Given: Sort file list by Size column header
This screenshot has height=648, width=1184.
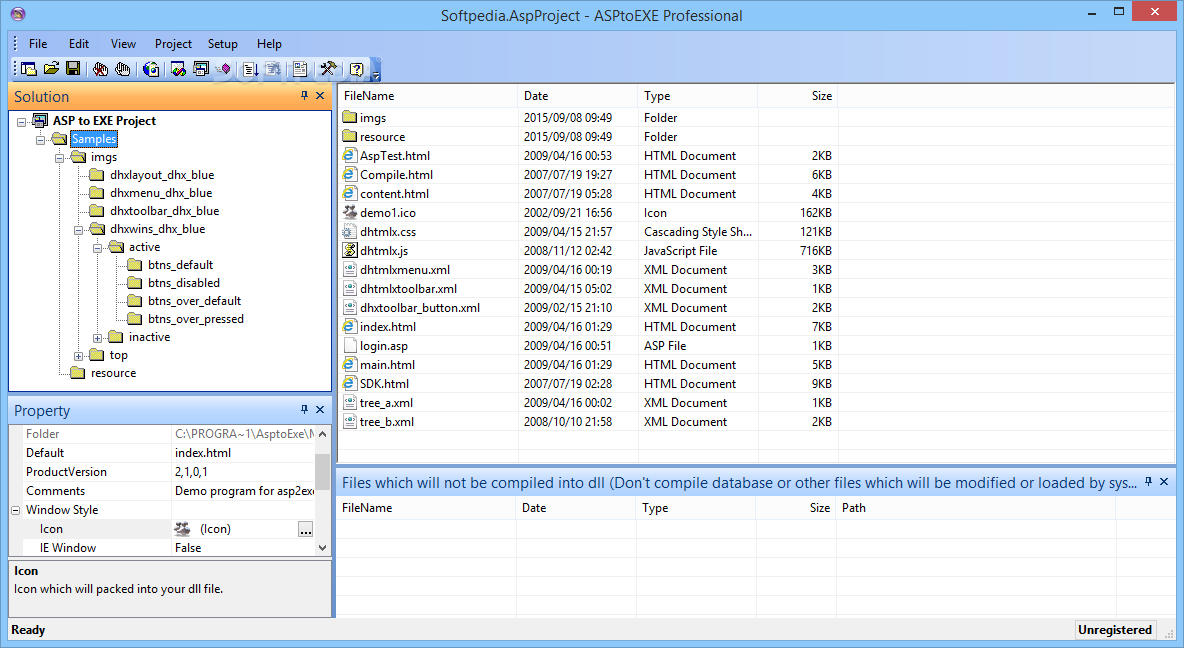Looking at the screenshot, I should point(797,96).
